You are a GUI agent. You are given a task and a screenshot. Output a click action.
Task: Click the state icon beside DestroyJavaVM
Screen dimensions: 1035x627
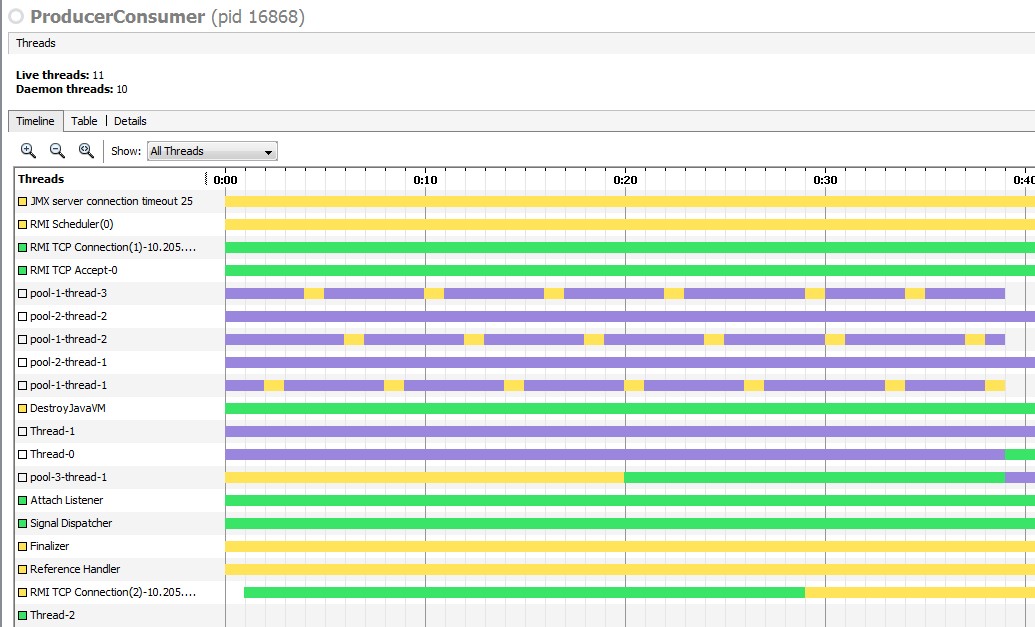click(23, 408)
